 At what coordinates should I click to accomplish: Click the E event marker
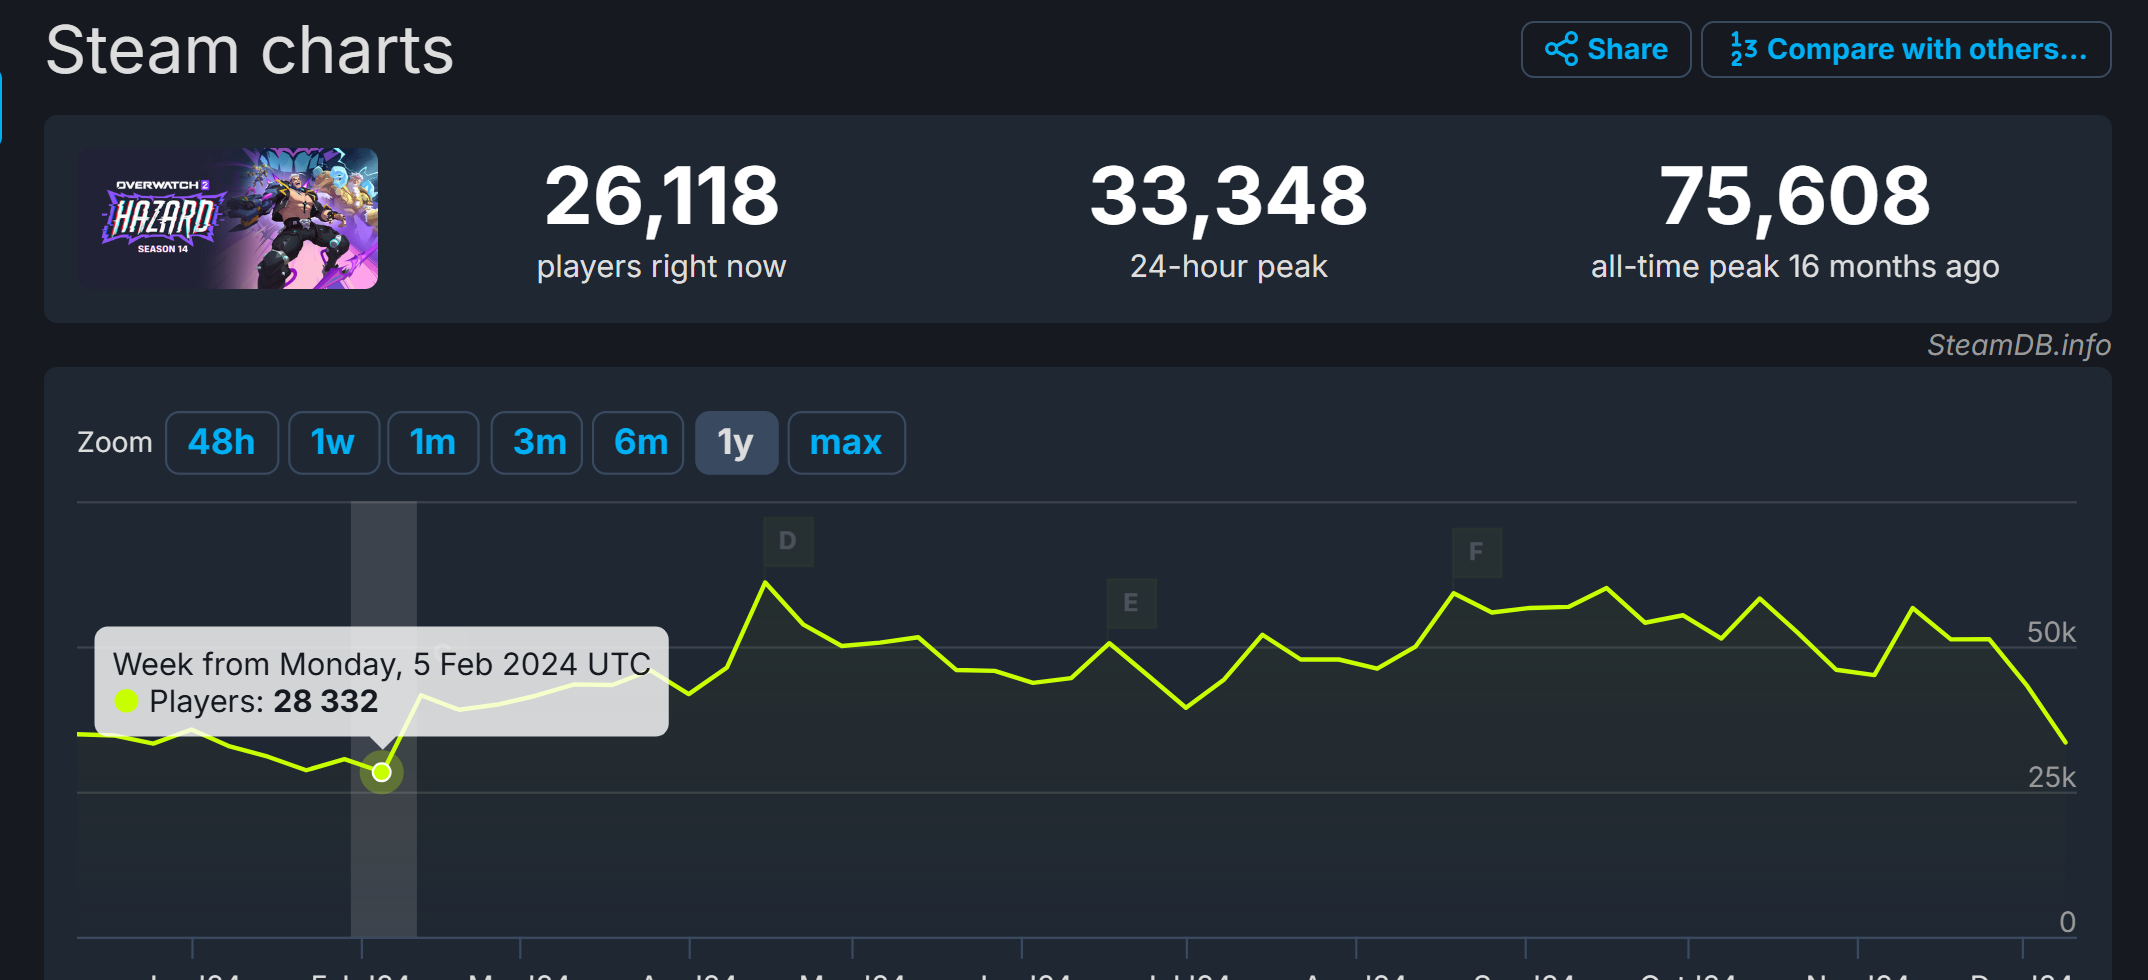point(1131,603)
